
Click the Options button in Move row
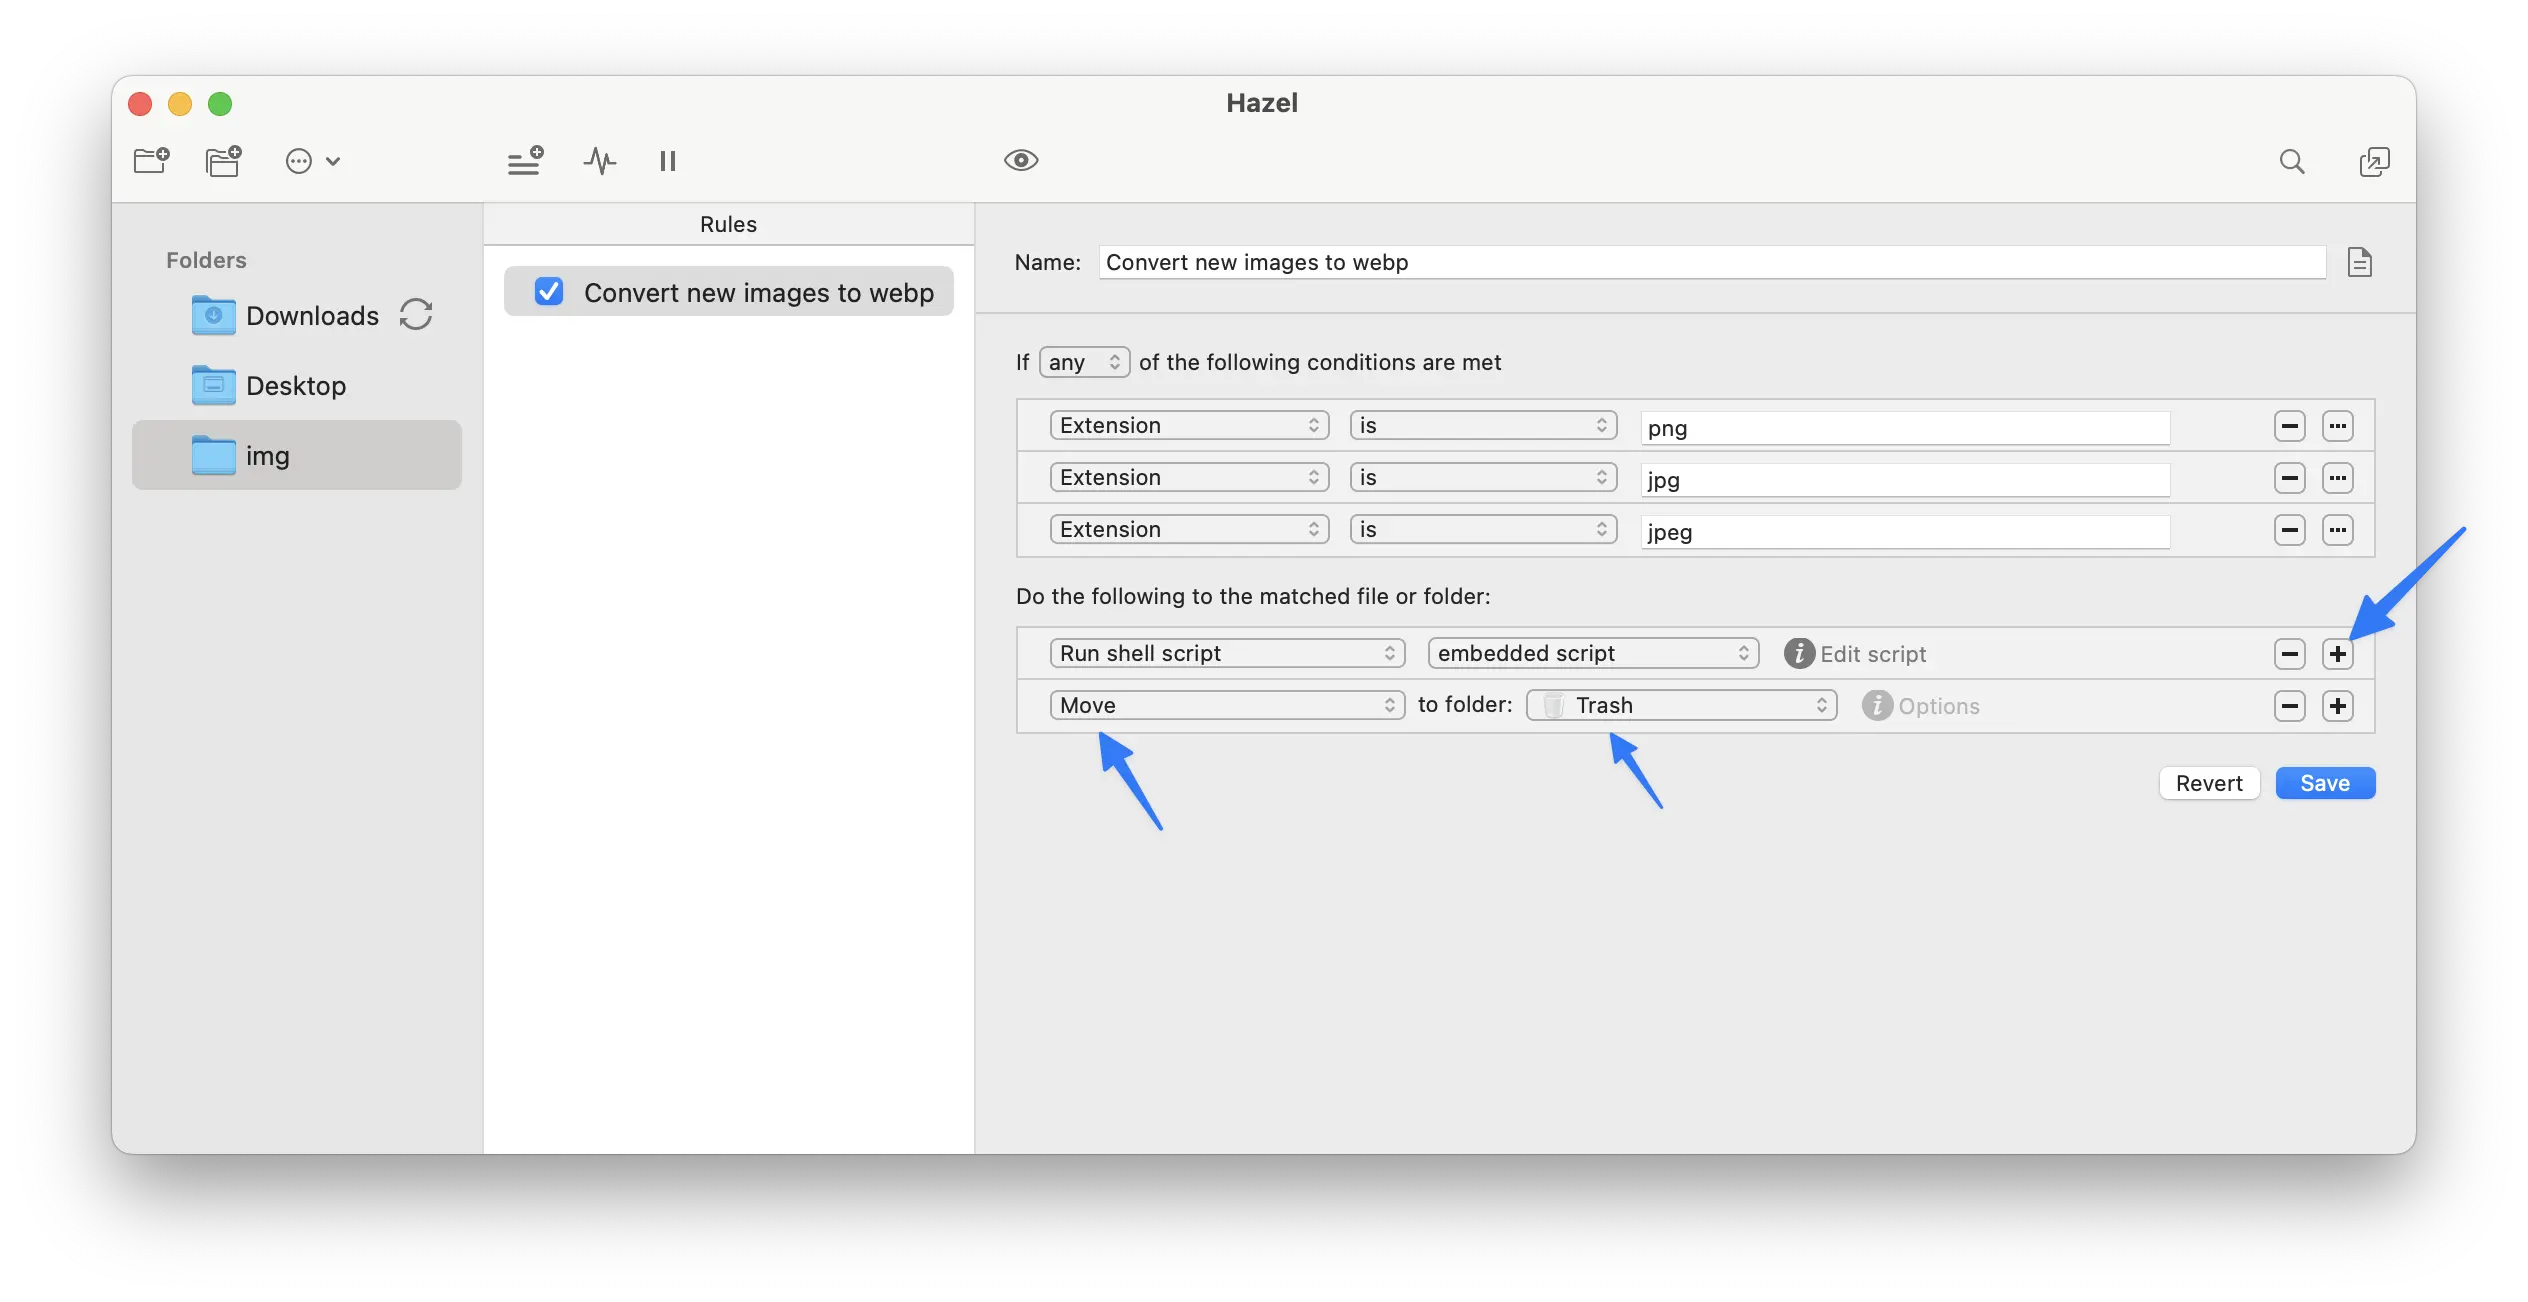[x=1921, y=706]
